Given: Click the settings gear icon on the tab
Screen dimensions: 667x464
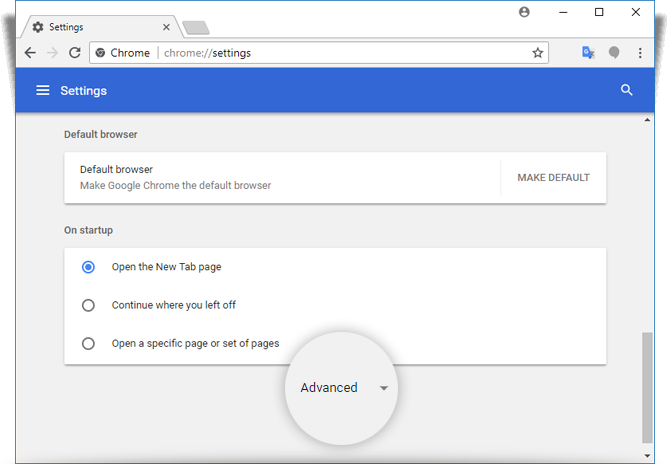Looking at the screenshot, I should tap(38, 27).
